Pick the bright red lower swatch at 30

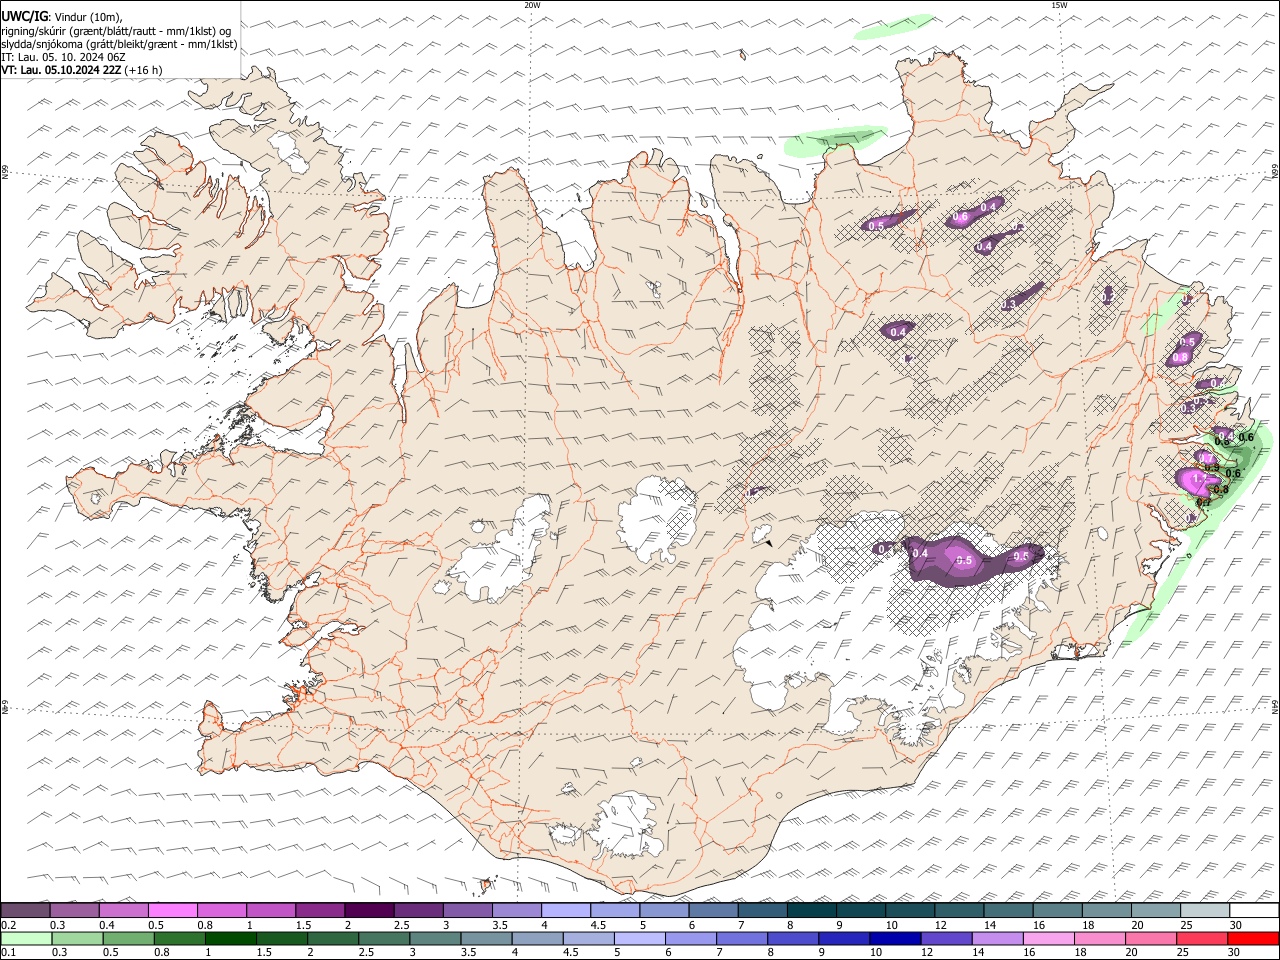1252,939
